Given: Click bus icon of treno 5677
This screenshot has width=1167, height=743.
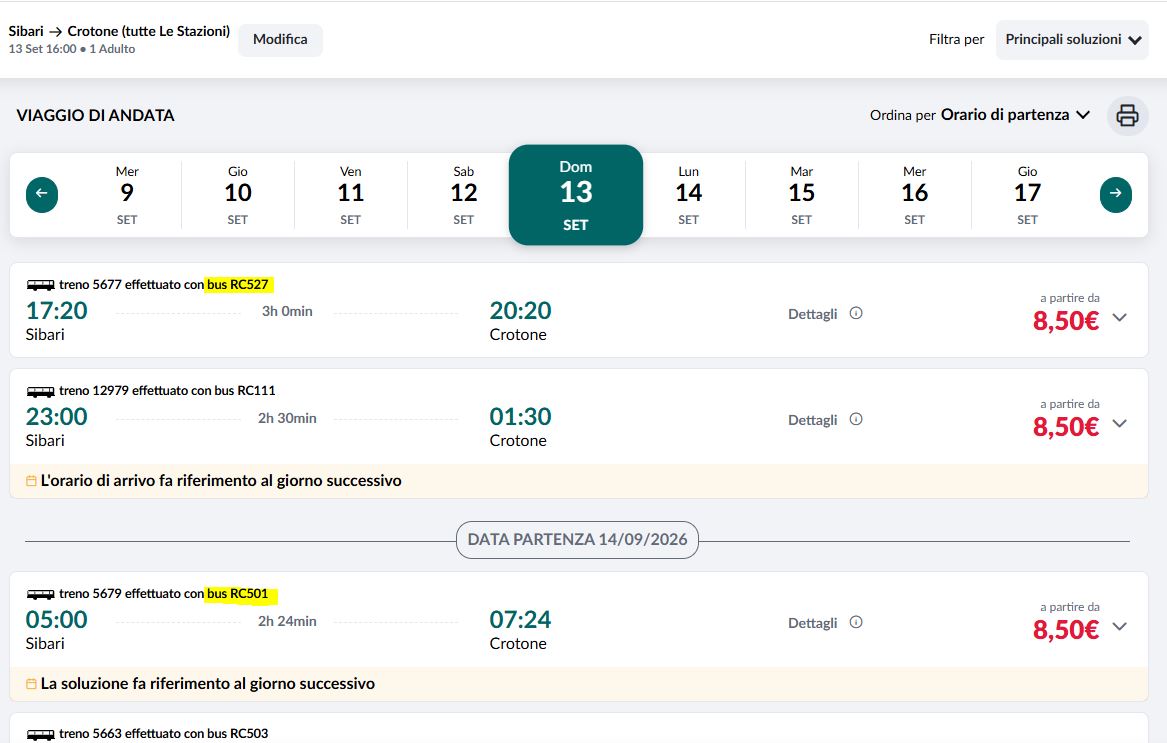Looking at the screenshot, I should tap(40, 284).
